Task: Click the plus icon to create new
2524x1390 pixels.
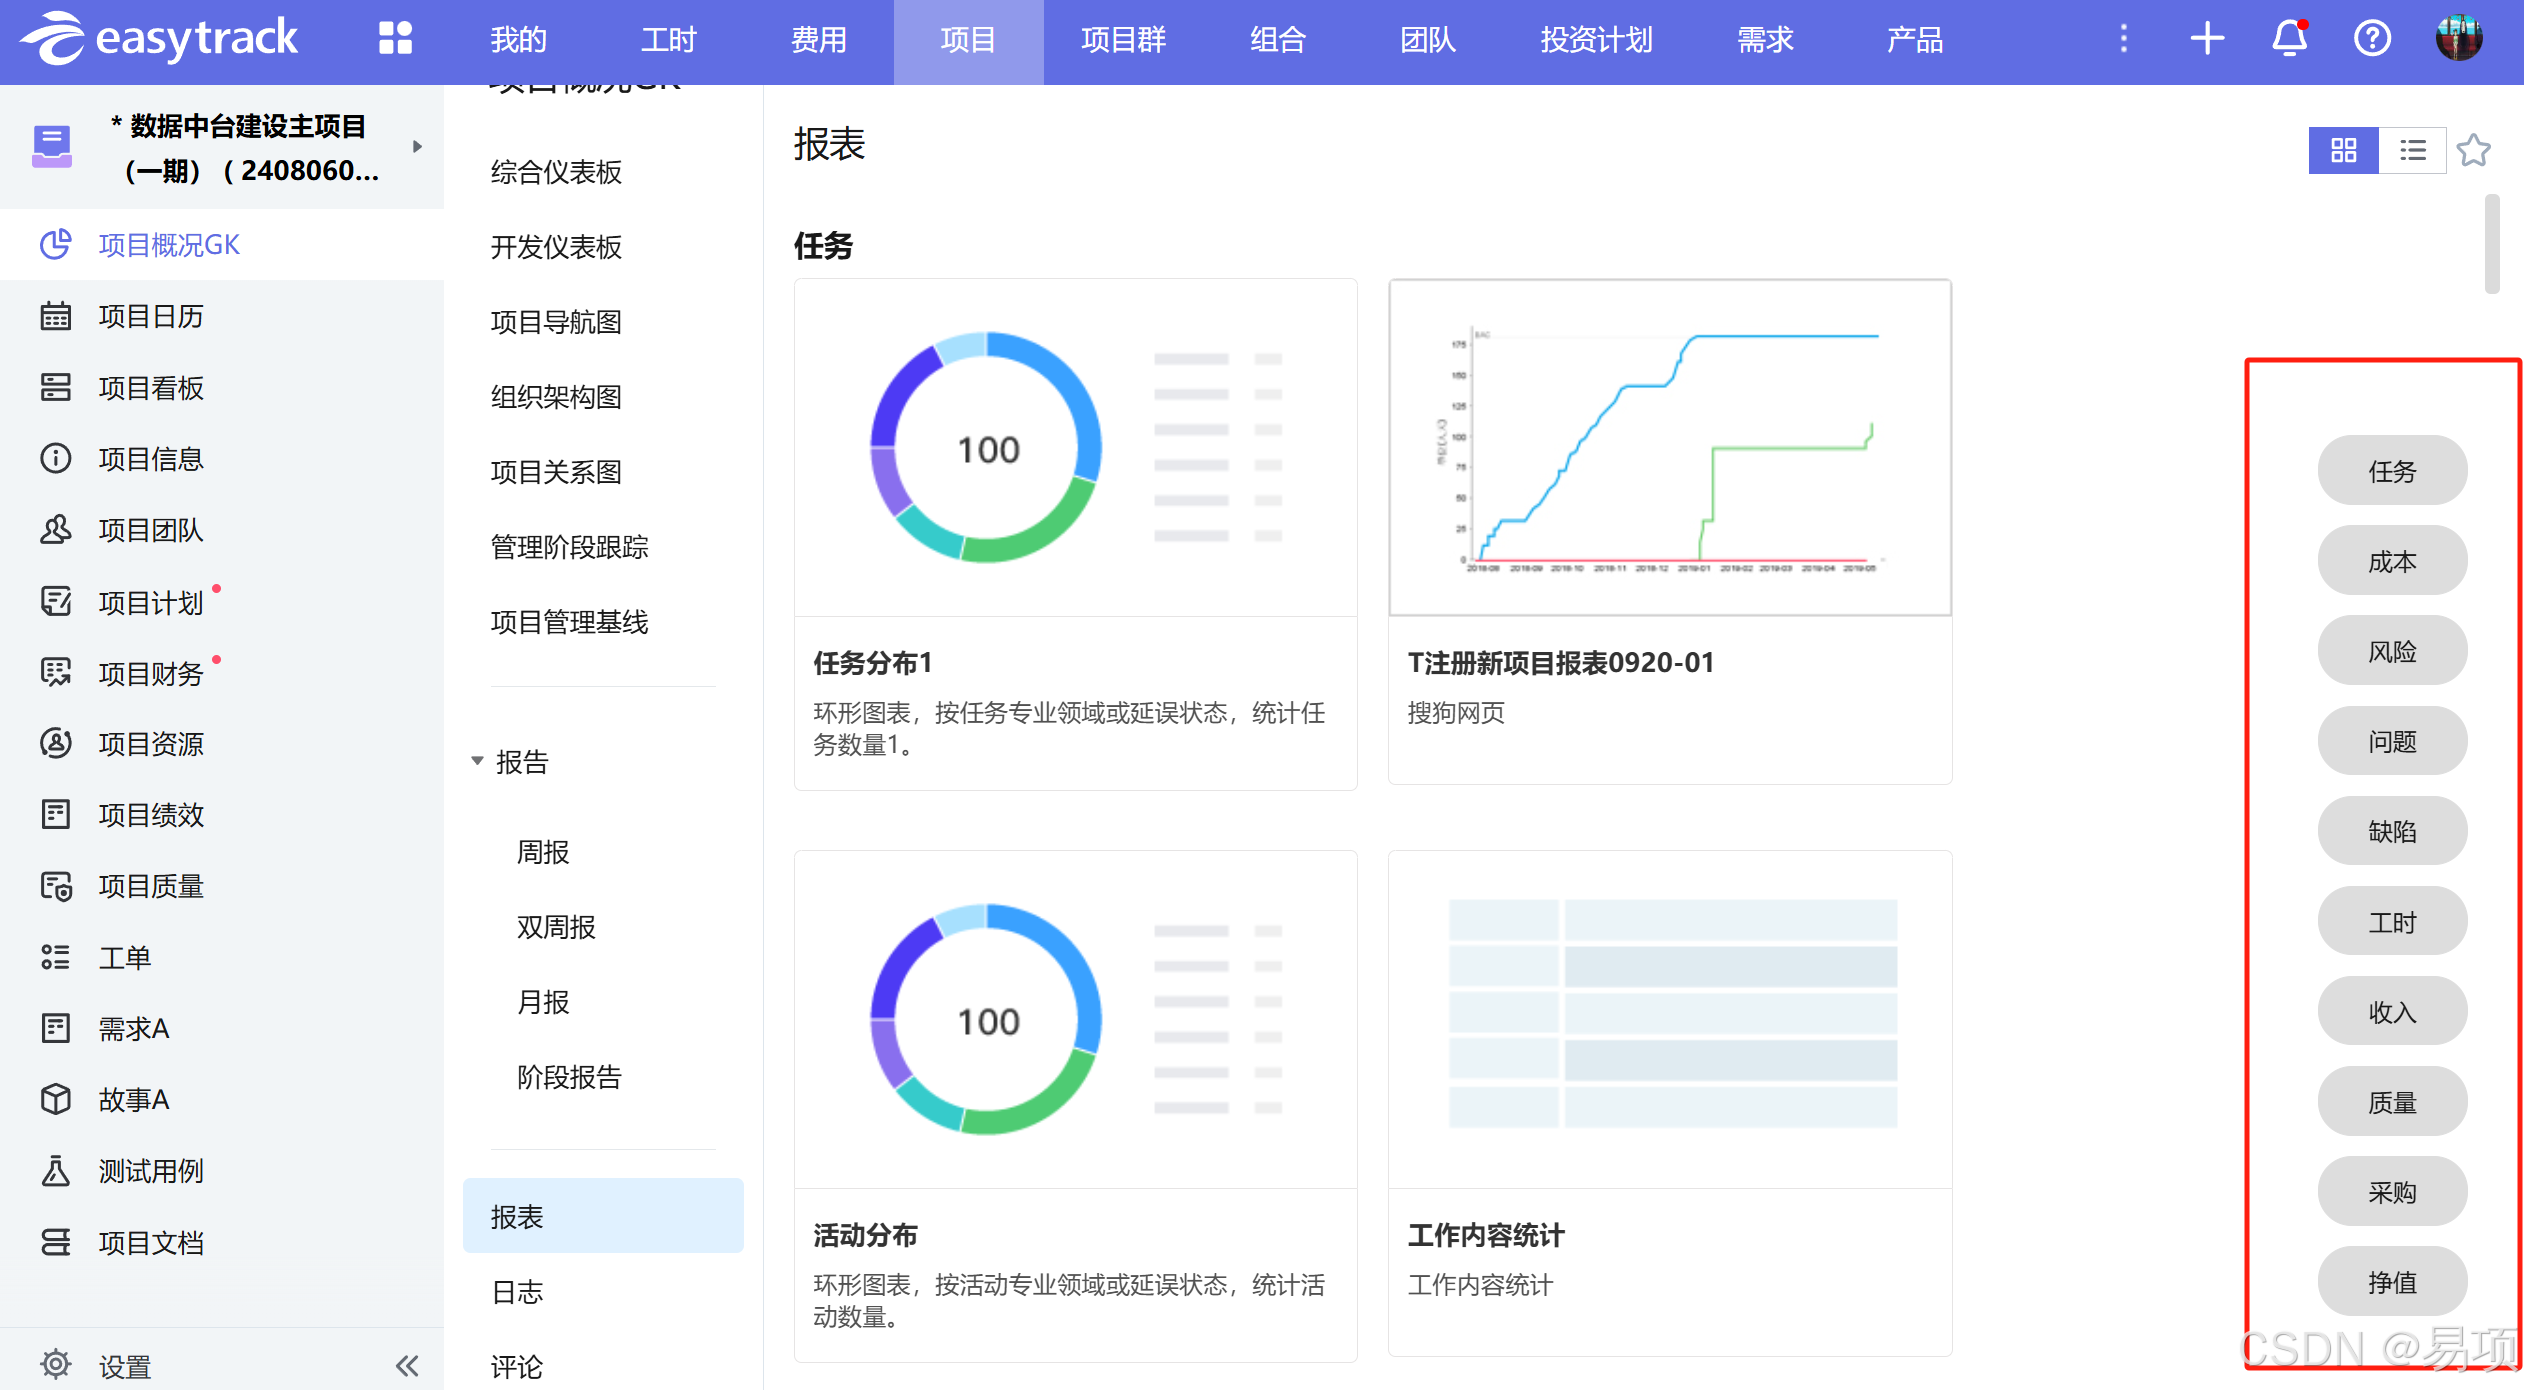Action: point(2207,39)
